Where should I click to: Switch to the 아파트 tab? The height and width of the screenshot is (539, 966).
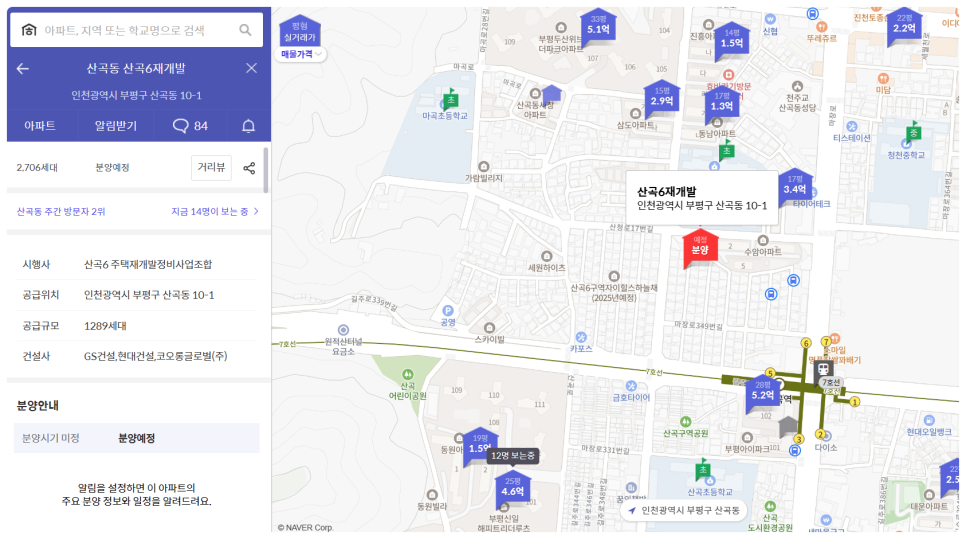pyautogui.click(x=40, y=126)
